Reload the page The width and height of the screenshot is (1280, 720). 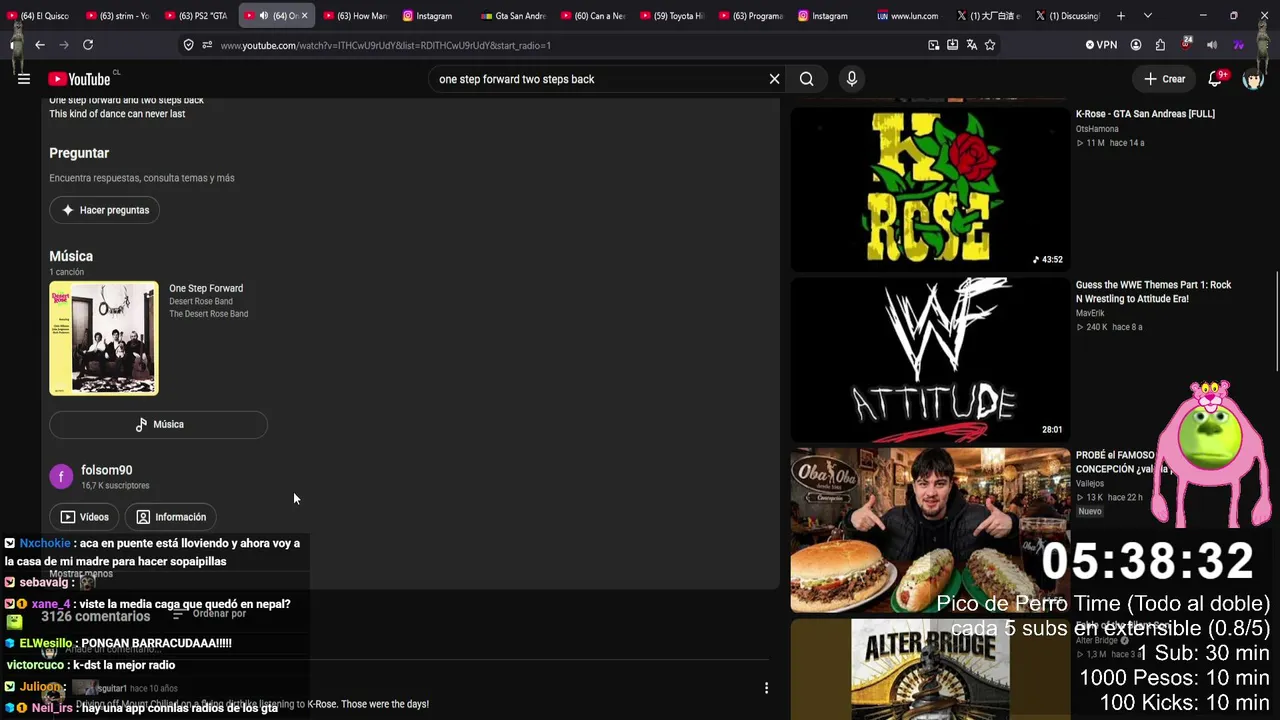pyautogui.click(x=88, y=45)
